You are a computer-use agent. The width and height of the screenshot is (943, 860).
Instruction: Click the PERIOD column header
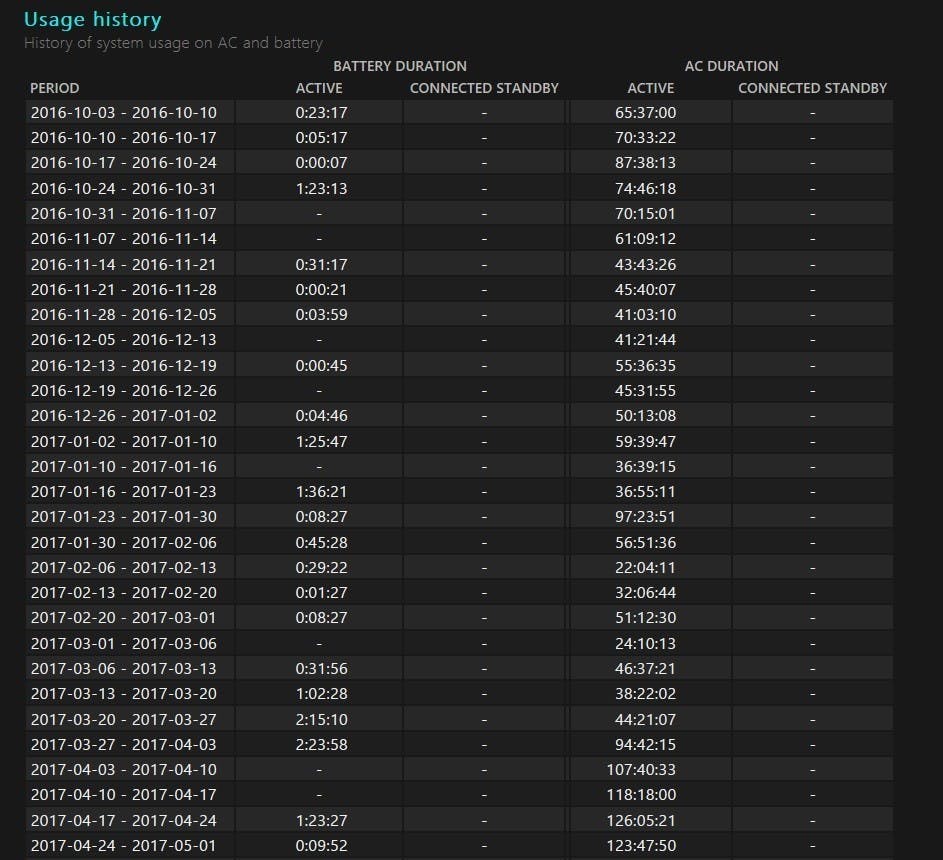[55, 88]
